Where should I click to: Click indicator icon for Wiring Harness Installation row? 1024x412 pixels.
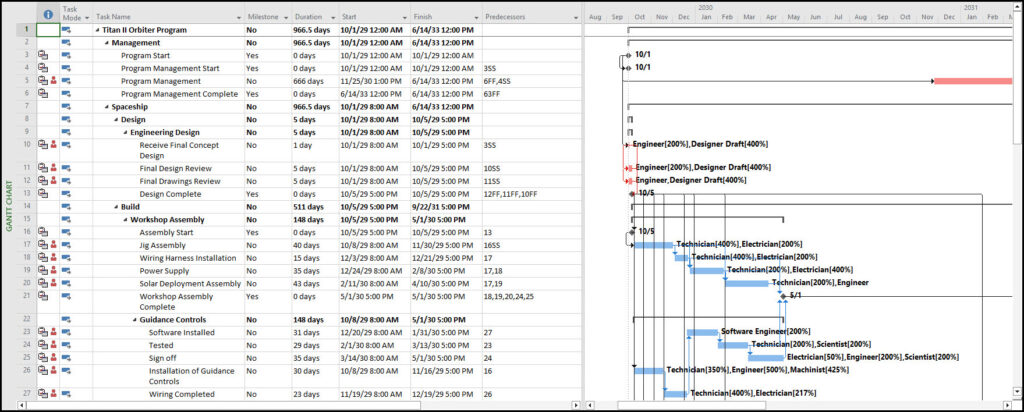(42, 258)
